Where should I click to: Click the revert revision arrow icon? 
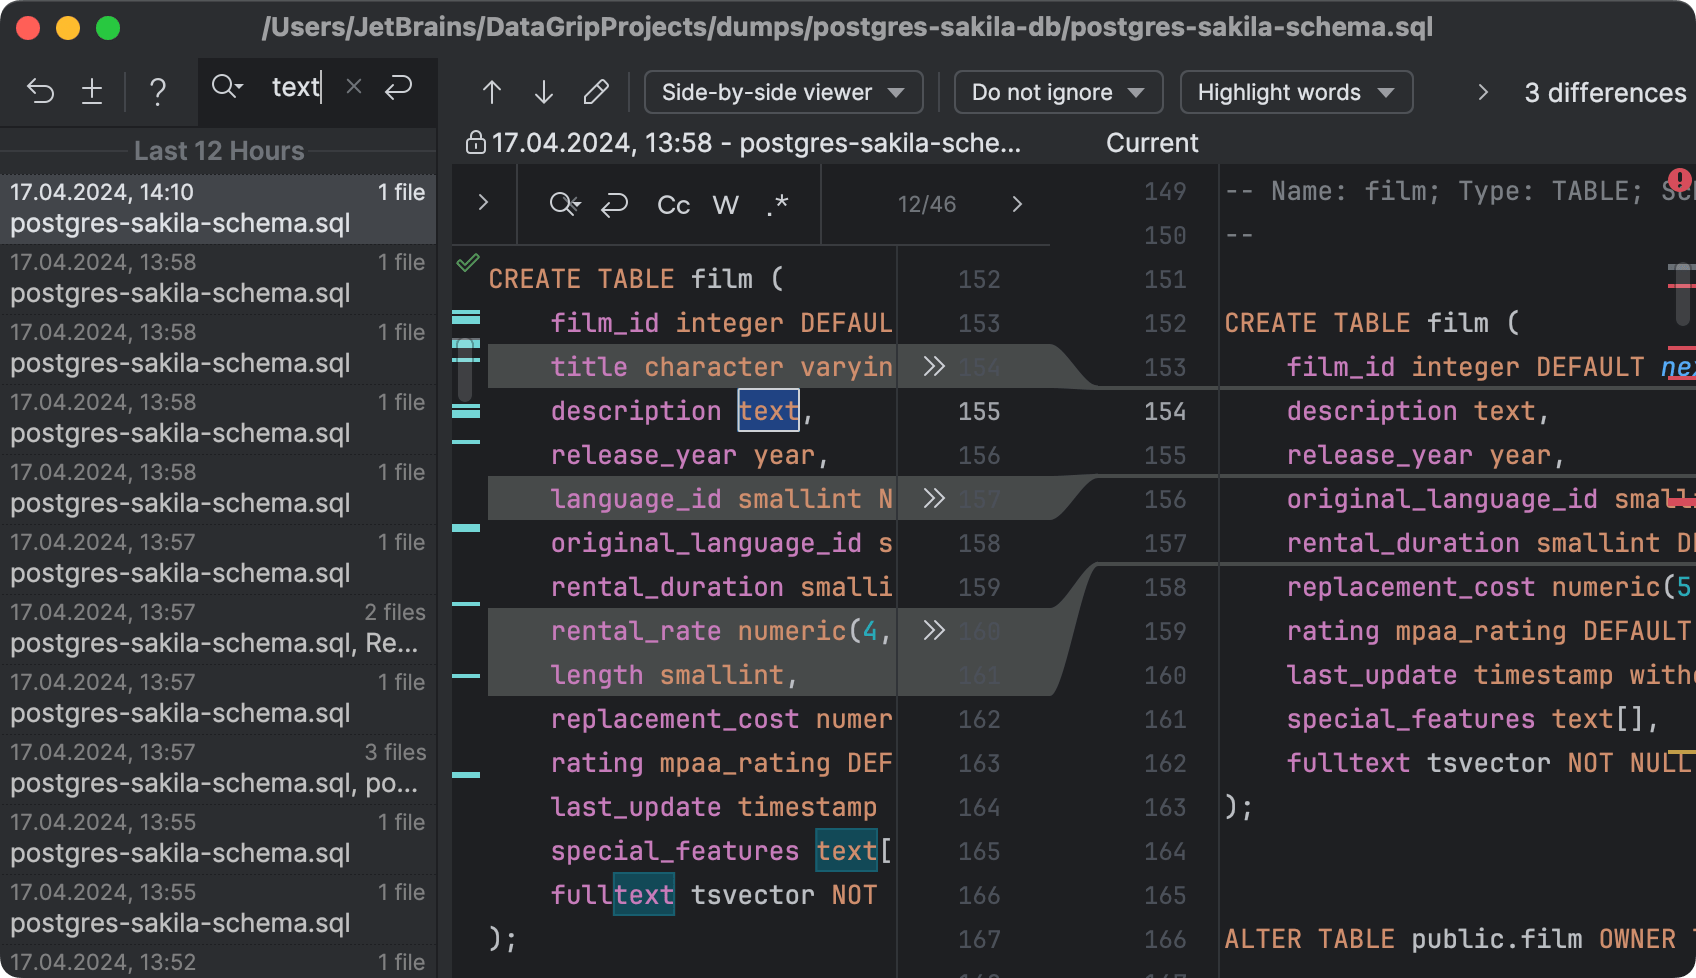[x=40, y=91]
